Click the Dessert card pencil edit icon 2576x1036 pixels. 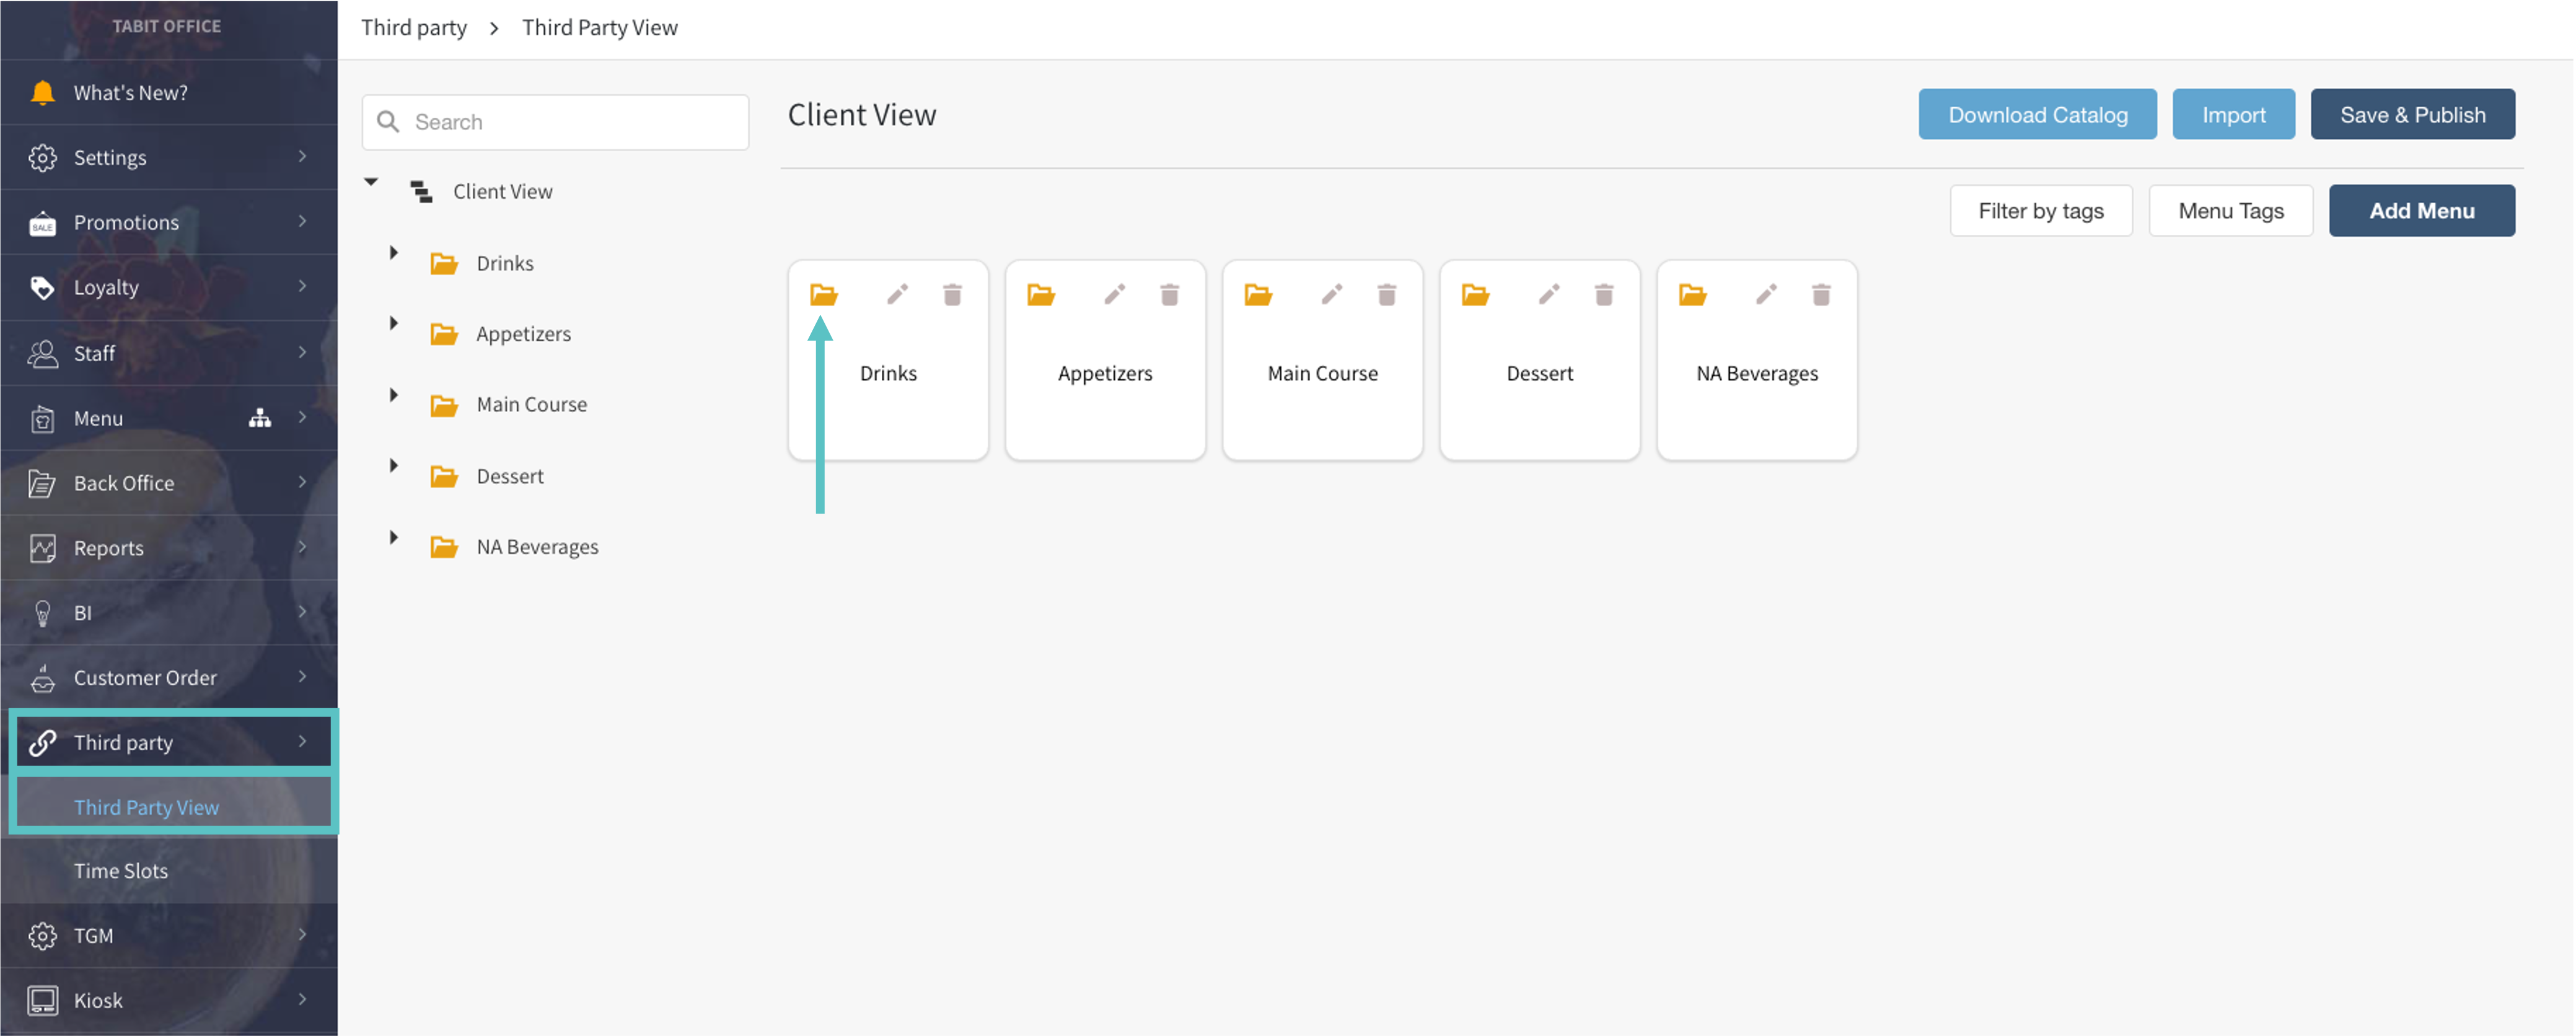pyautogui.click(x=1548, y=294)
